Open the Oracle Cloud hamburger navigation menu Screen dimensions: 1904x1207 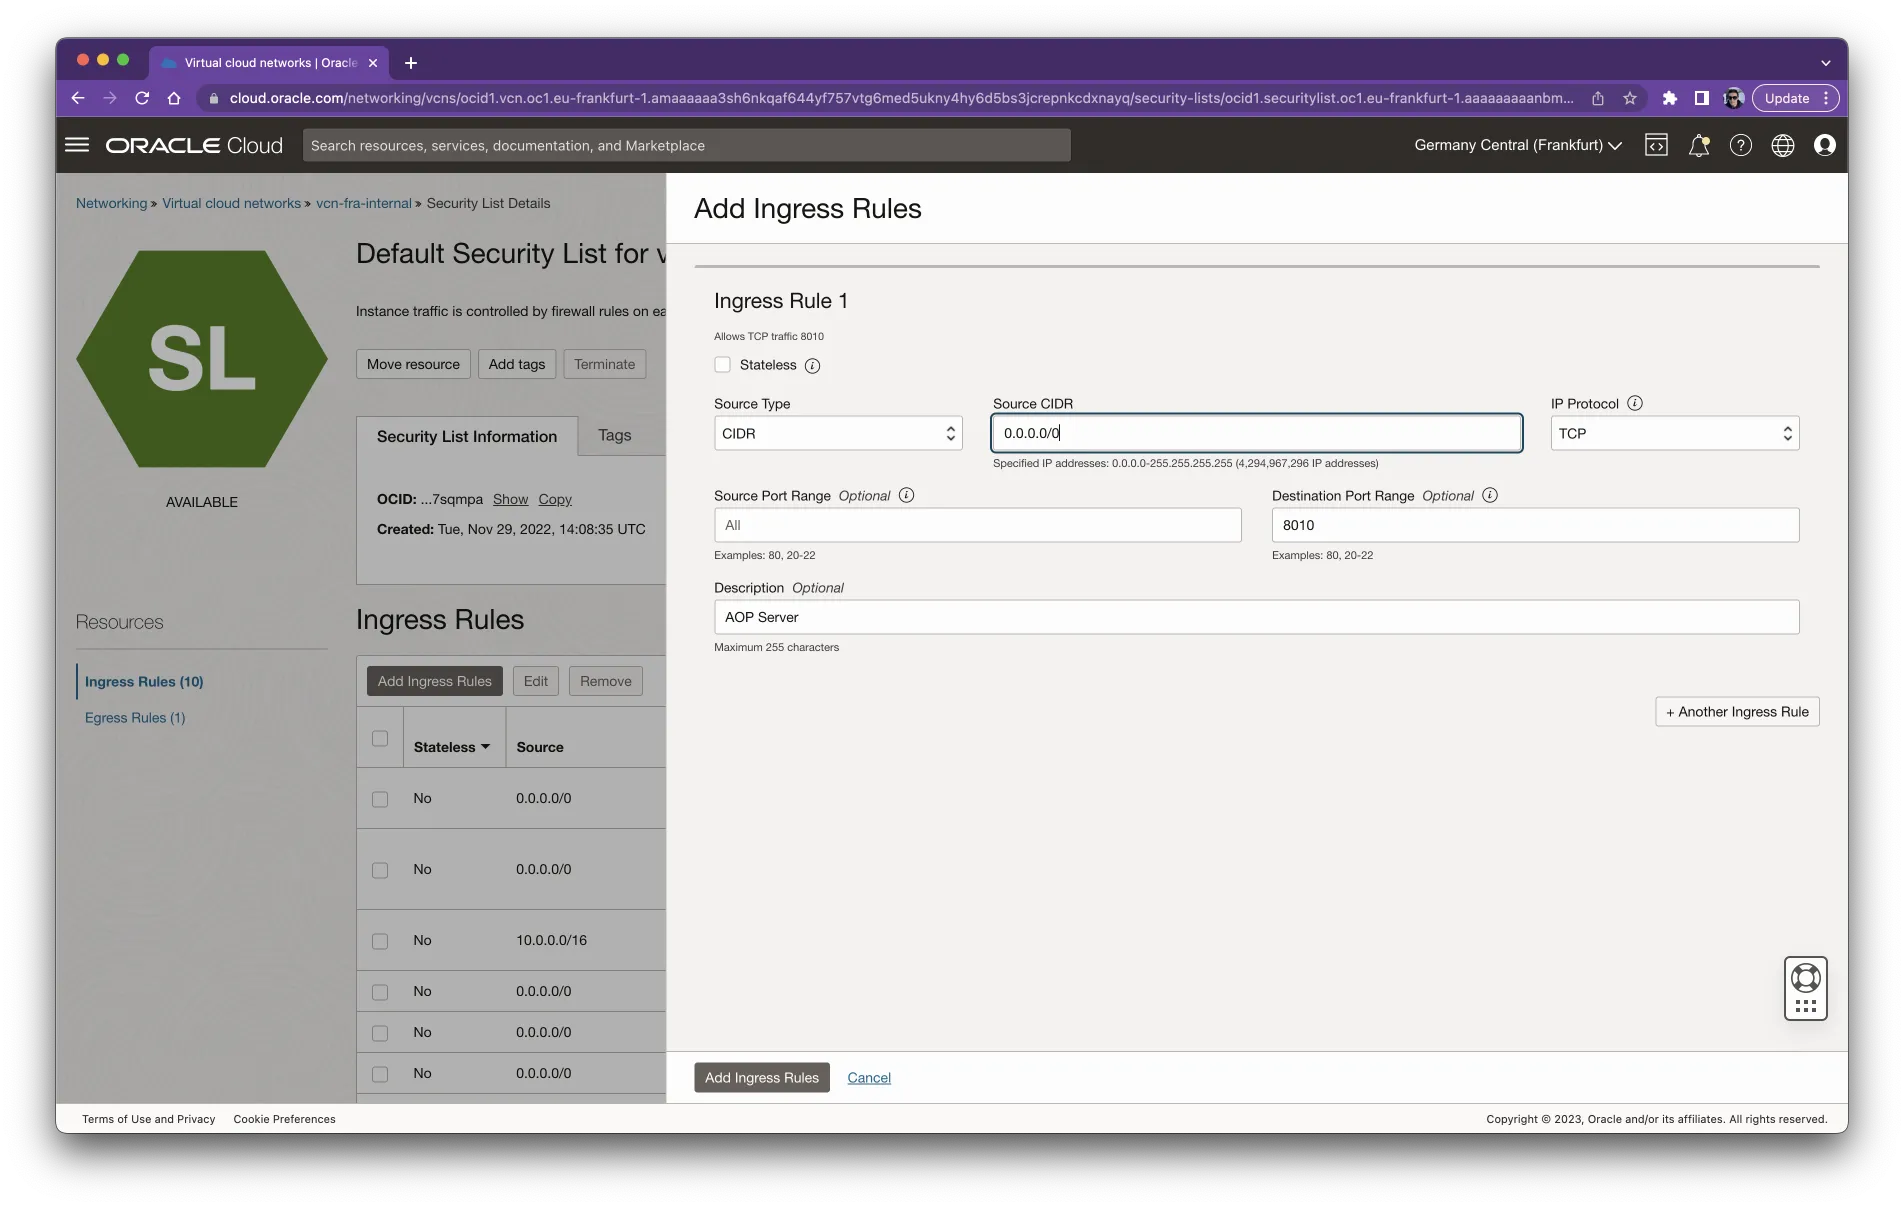[77, 145]
